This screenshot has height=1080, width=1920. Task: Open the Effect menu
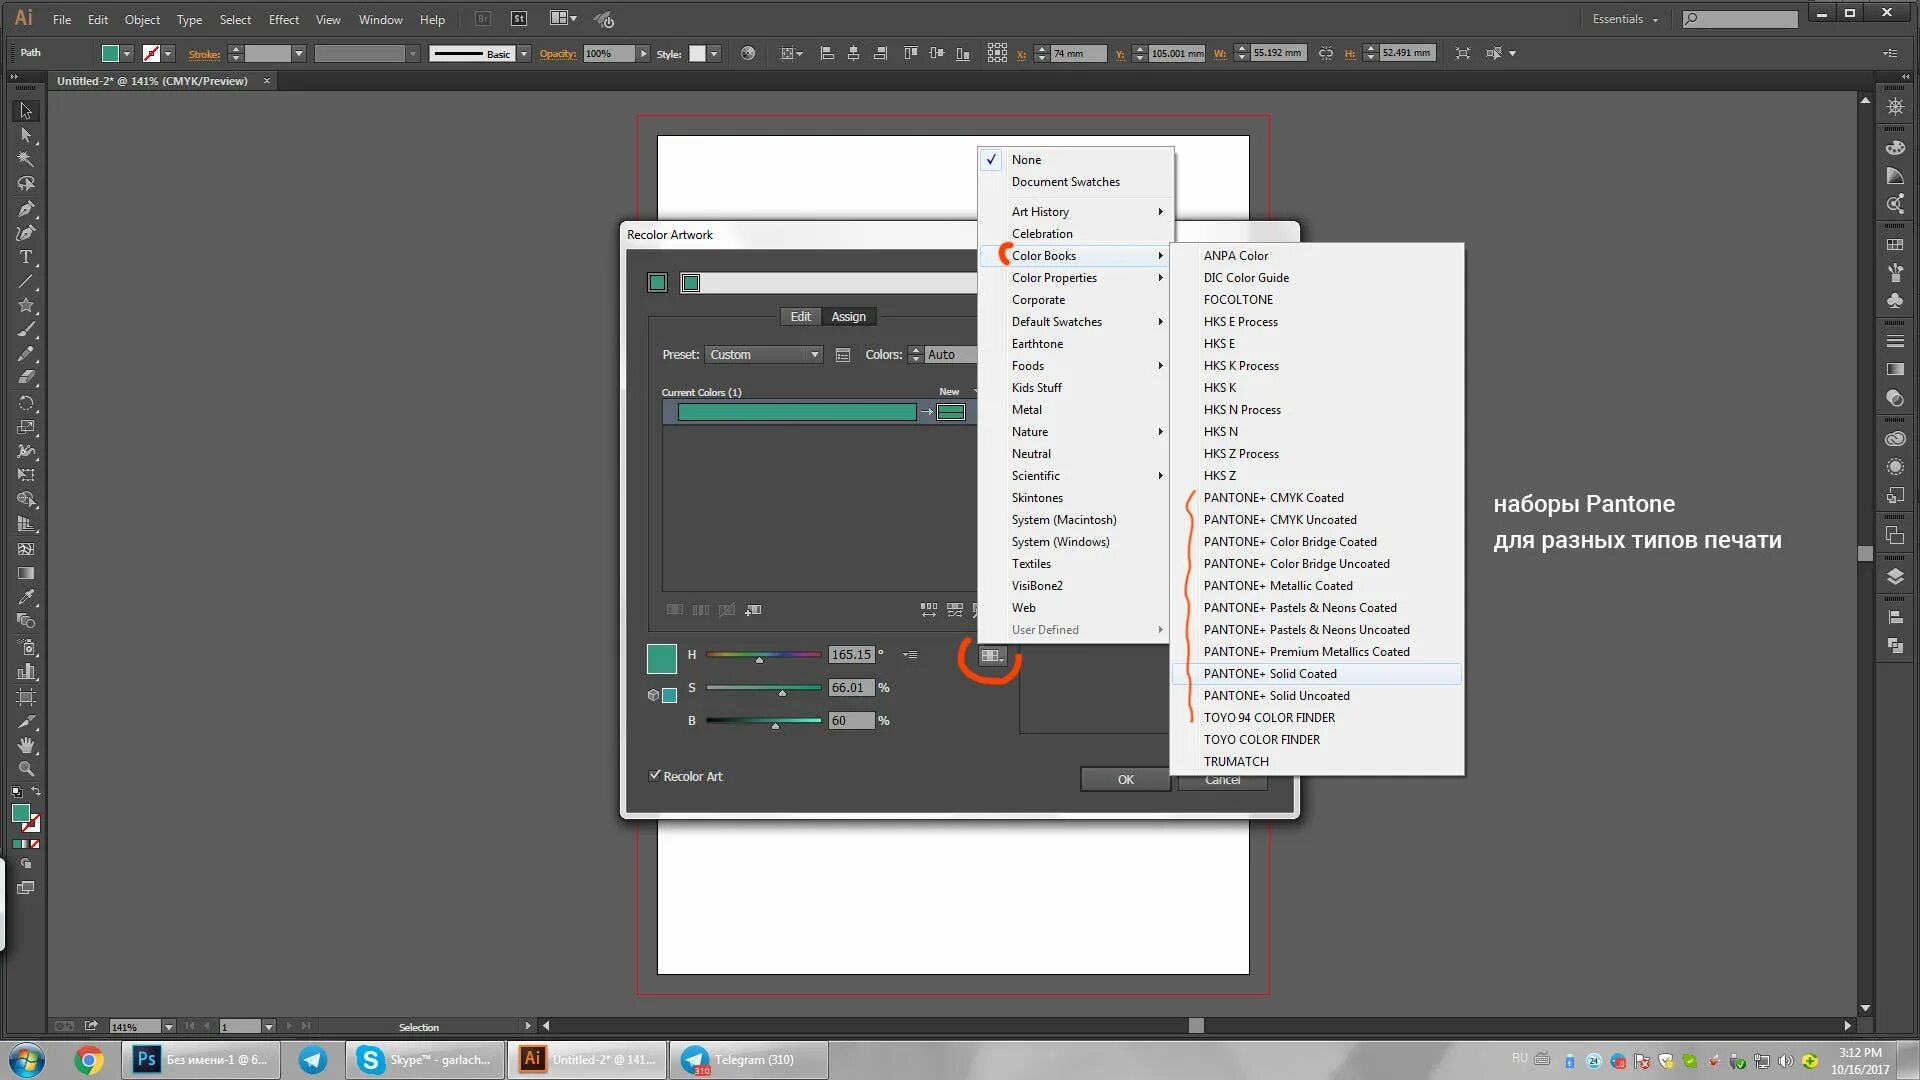pyautogui.click(x=283, y=19)
